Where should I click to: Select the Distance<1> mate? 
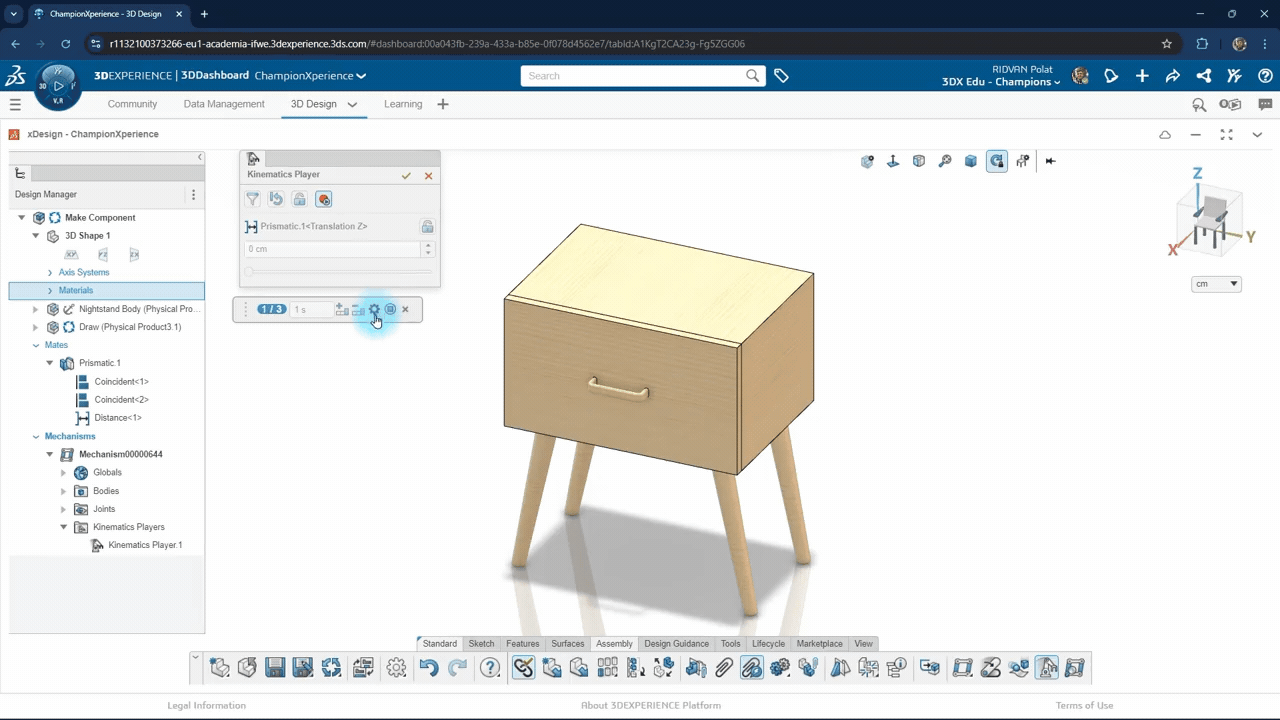(118, 418)
